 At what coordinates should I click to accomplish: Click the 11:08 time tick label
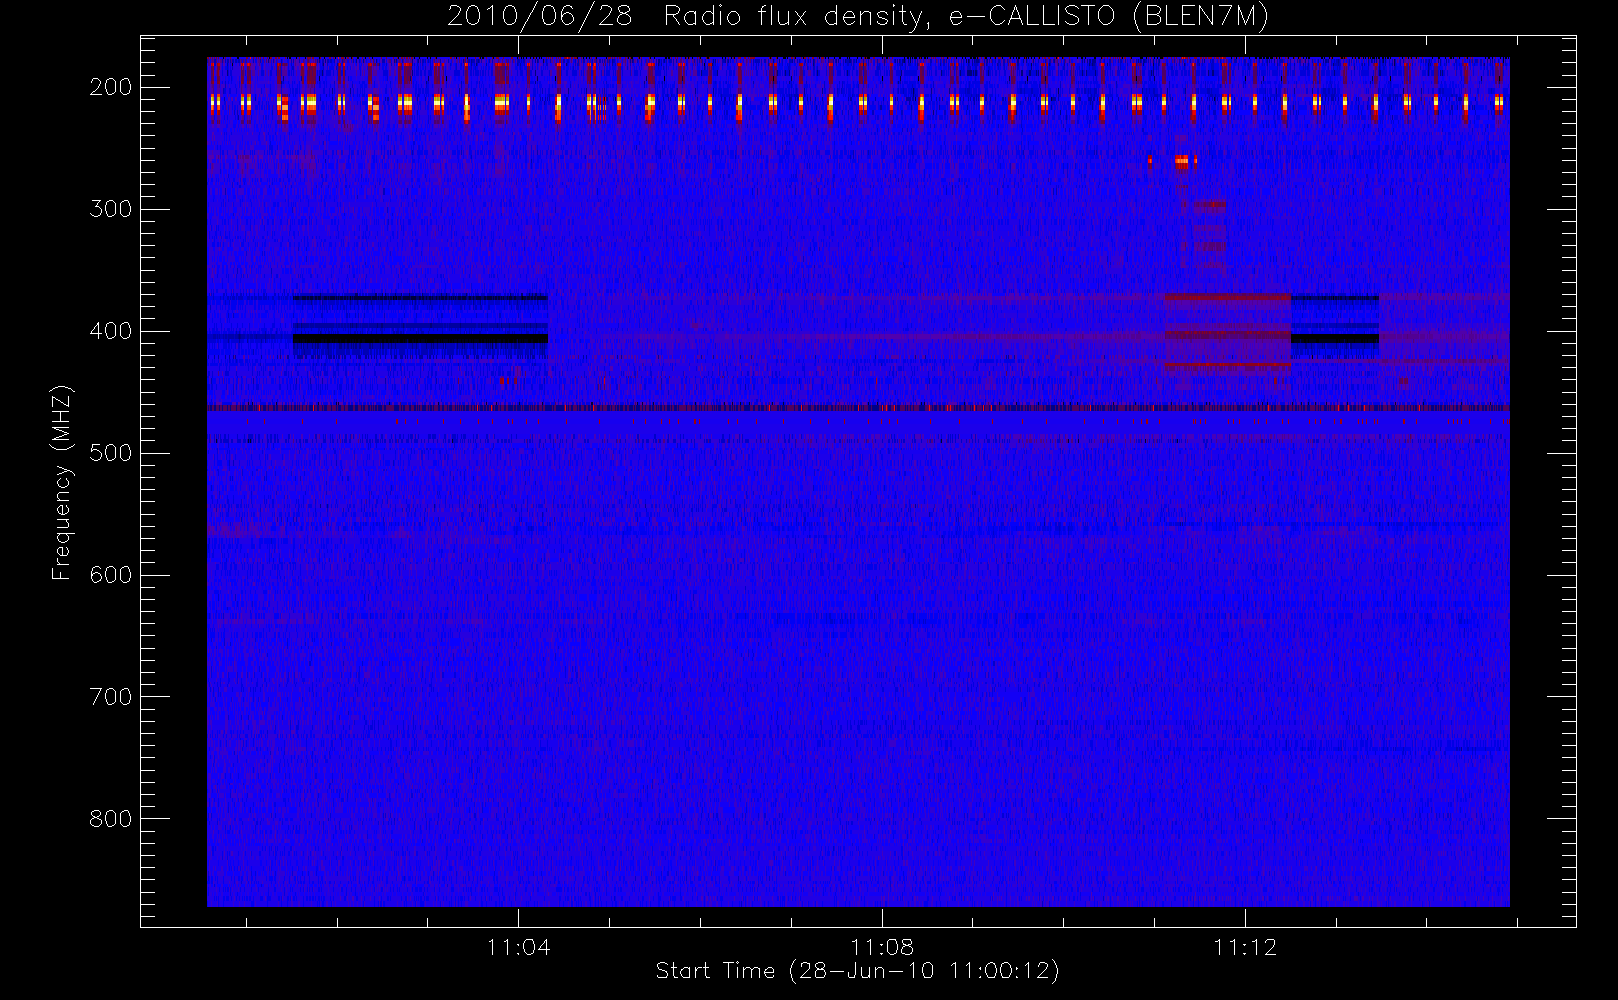point(882,947)
